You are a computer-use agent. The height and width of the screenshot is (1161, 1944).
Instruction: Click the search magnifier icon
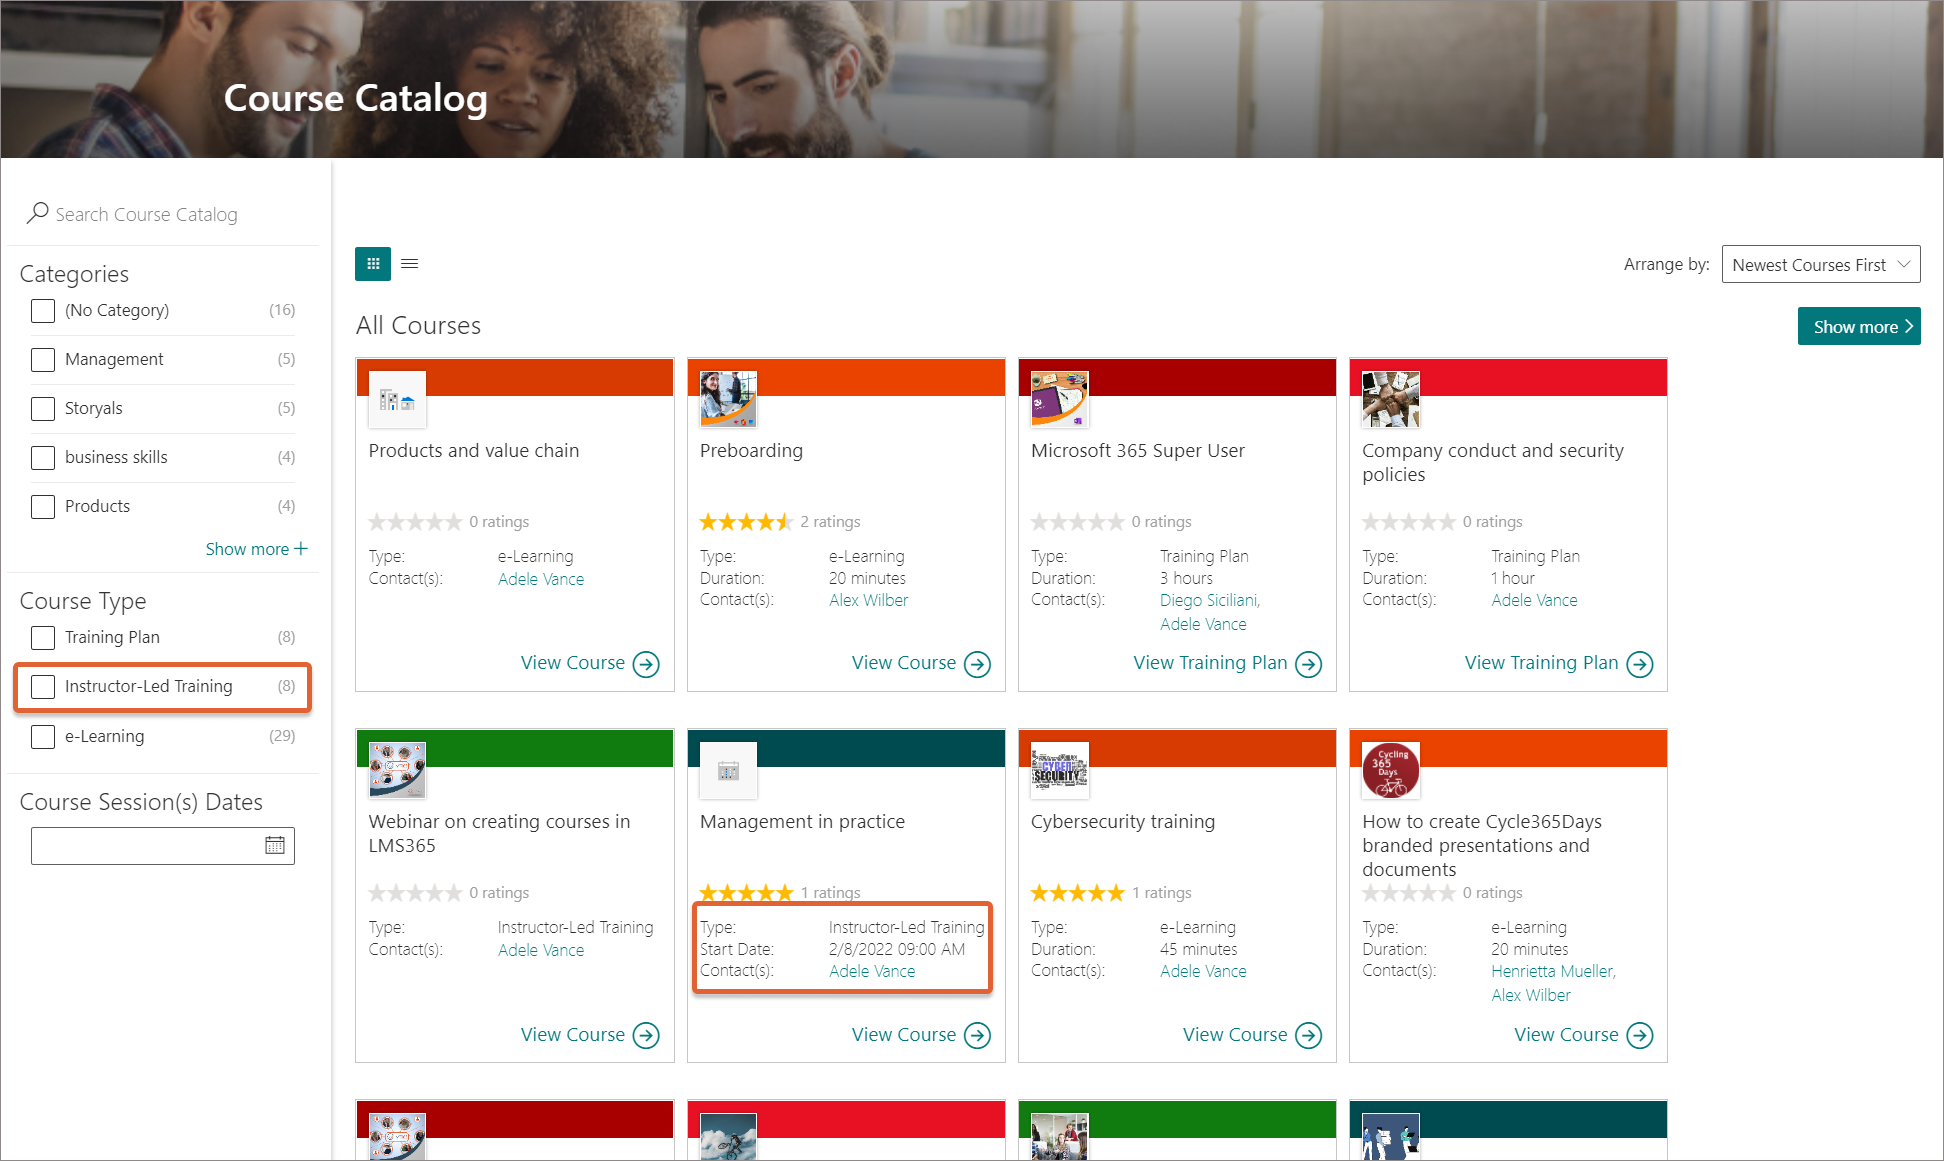38,213
